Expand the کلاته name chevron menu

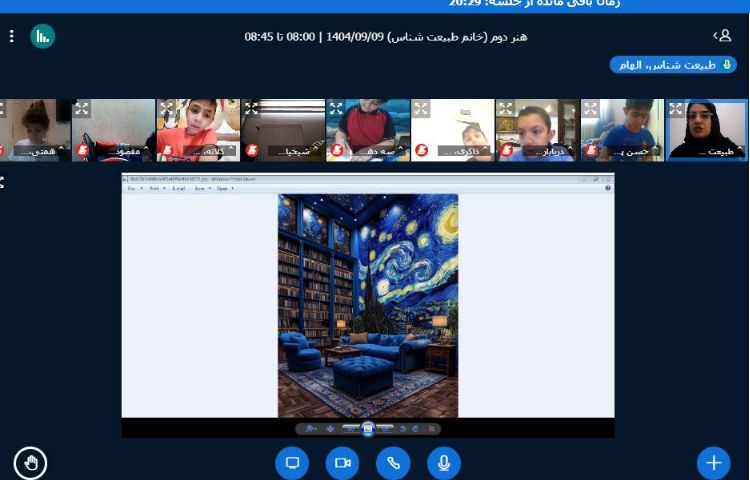(231, 149)
